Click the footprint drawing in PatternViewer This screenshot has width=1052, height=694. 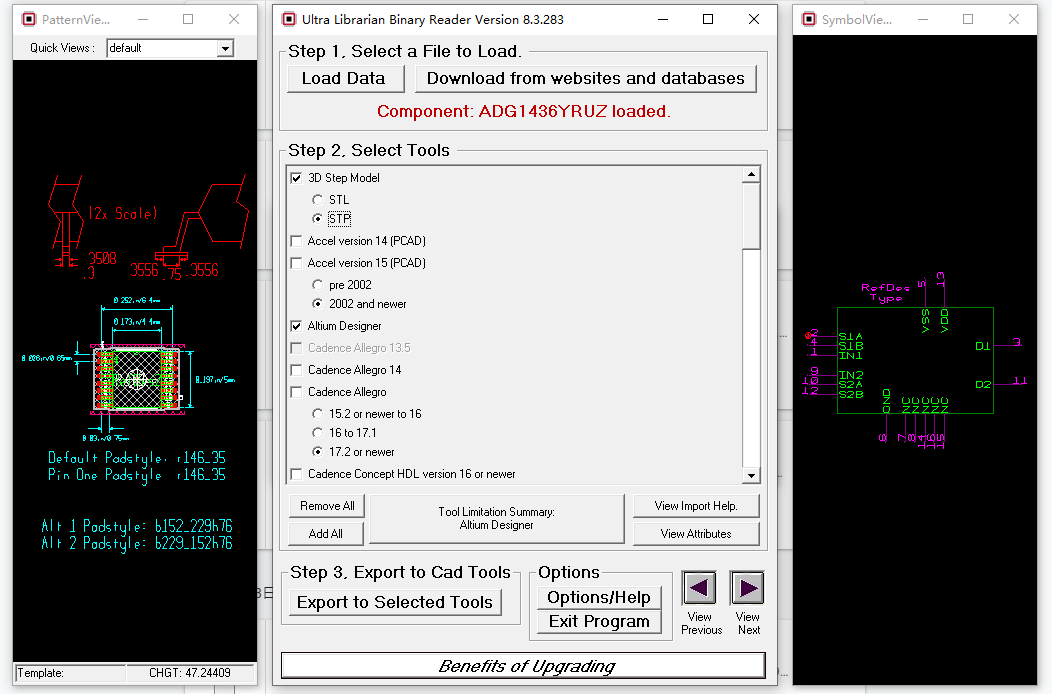click(x=137, y=379)
